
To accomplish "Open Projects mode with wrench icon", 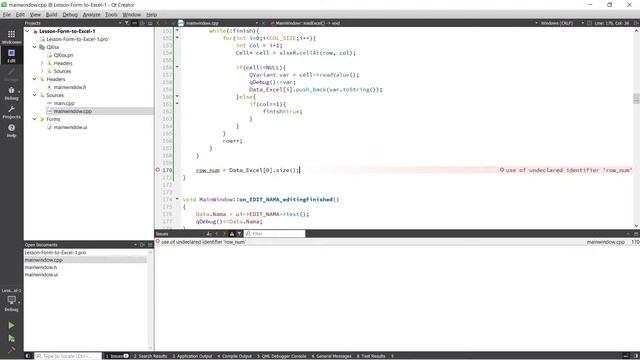I will point(11,112).
